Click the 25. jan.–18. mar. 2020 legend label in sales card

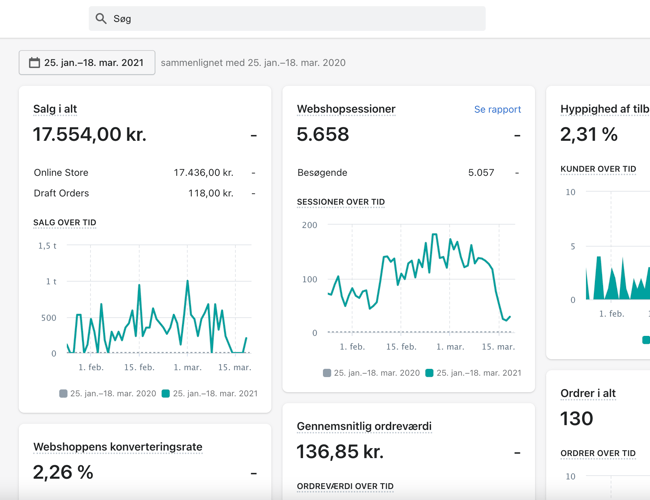(113, 393)
